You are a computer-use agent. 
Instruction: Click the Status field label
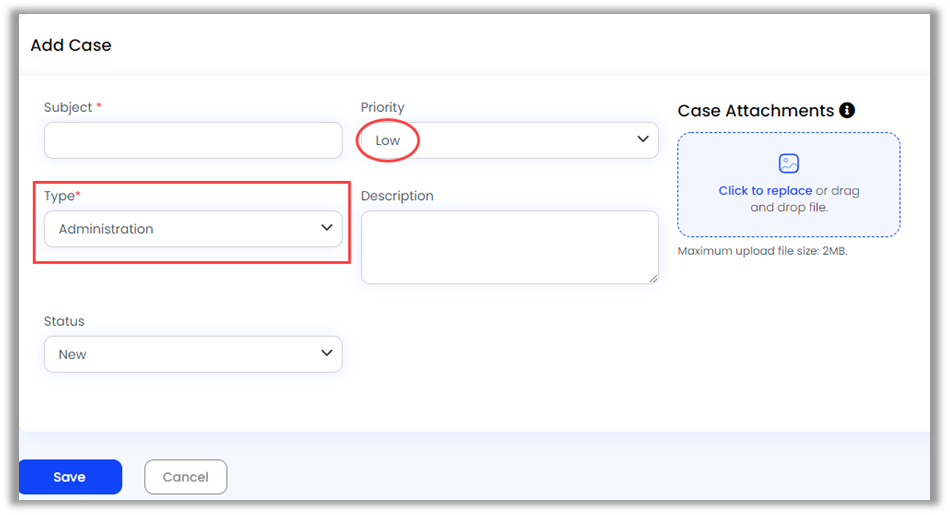(x=64, y=321)
